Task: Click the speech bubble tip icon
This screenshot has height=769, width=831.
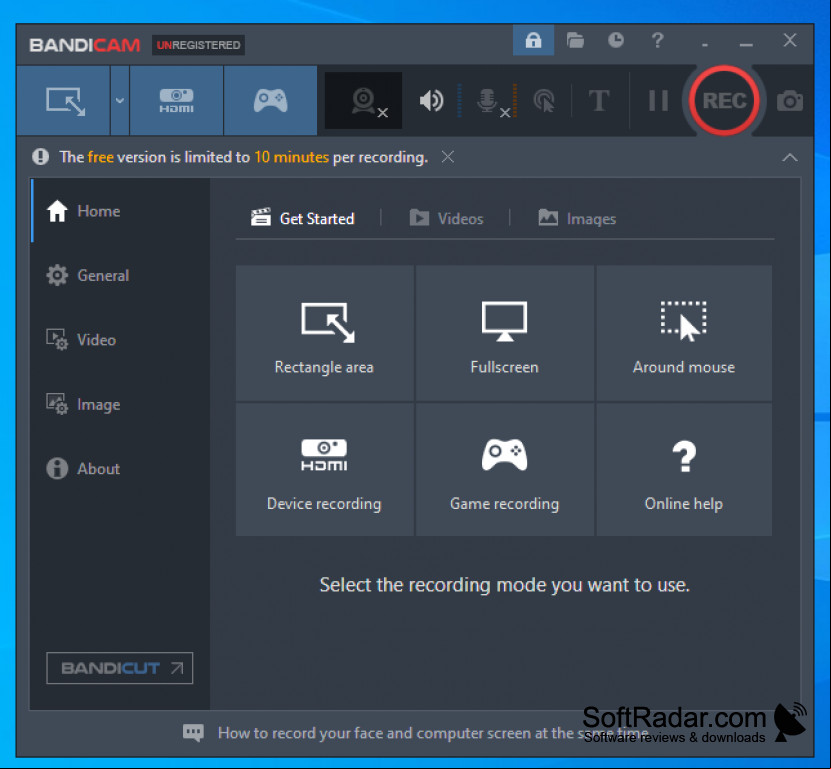Action: 193,733
